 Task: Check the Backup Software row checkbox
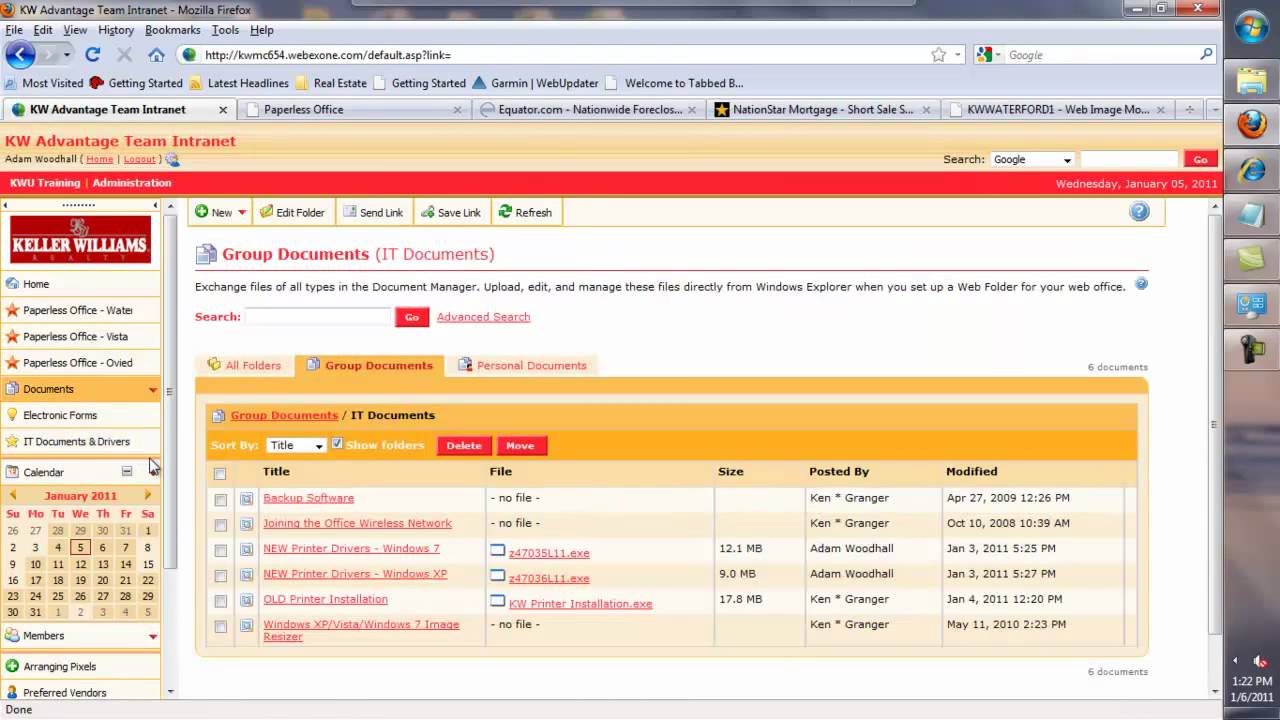(x=220, y=500)
